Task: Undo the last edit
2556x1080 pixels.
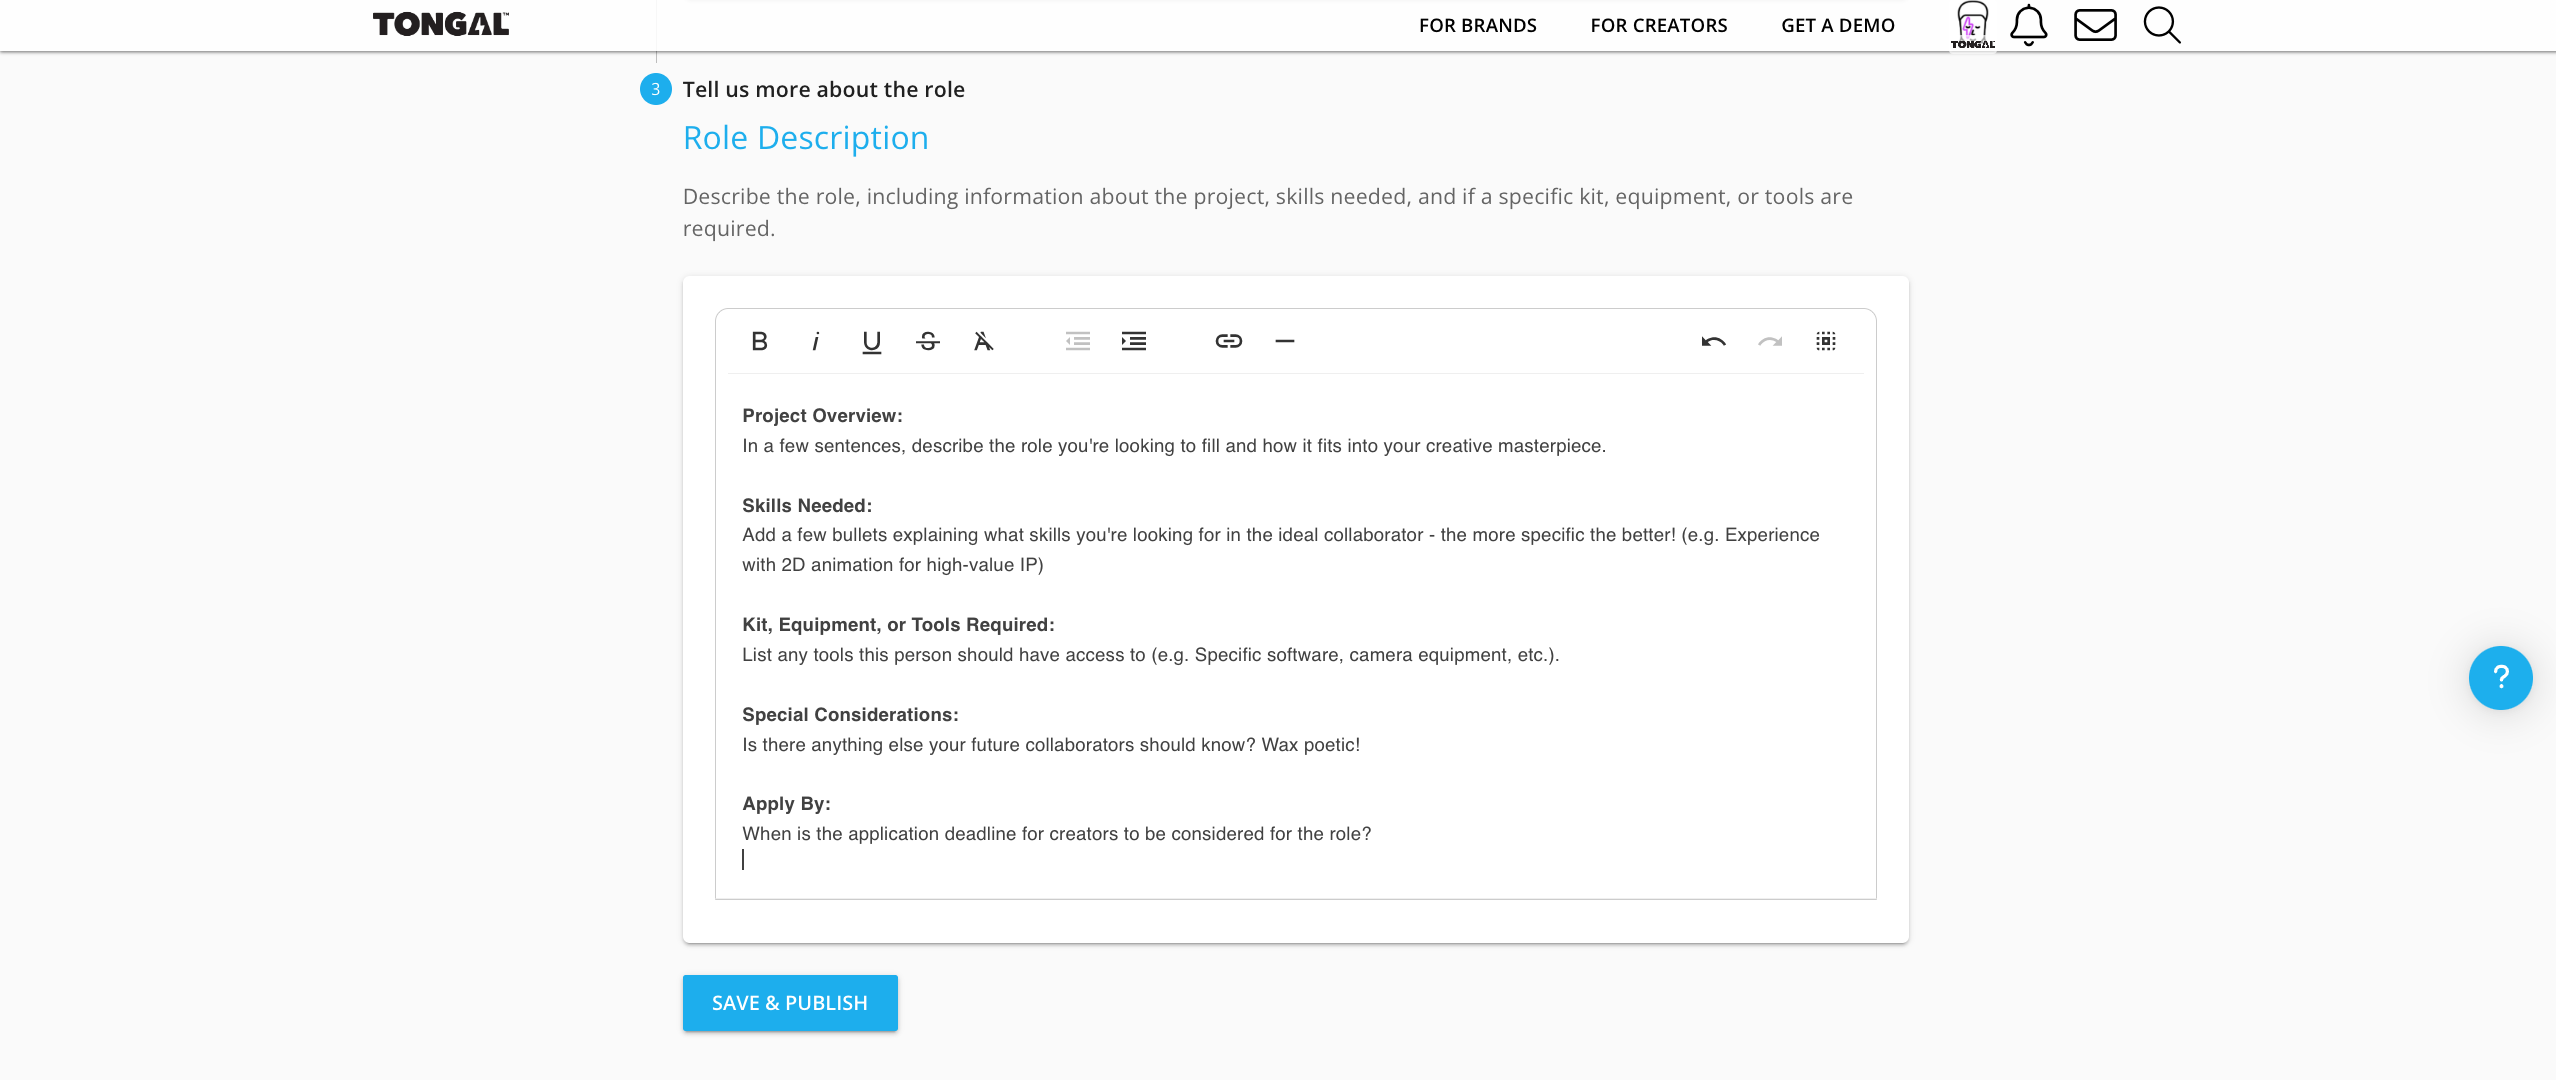Action: pos(1713,341)
